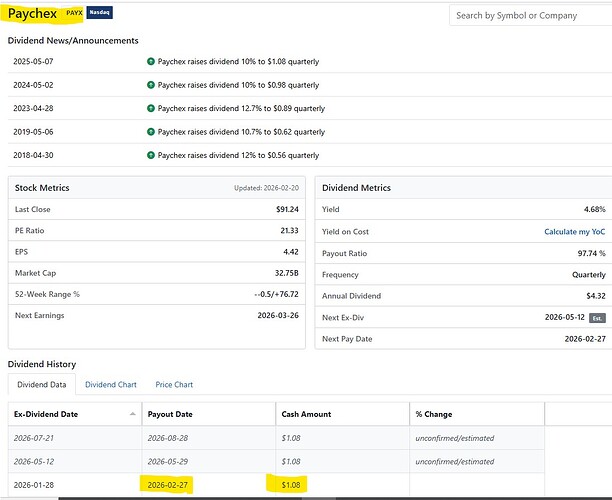Switch to the Dividend Chart tab
612x500 pixels.
111,384
